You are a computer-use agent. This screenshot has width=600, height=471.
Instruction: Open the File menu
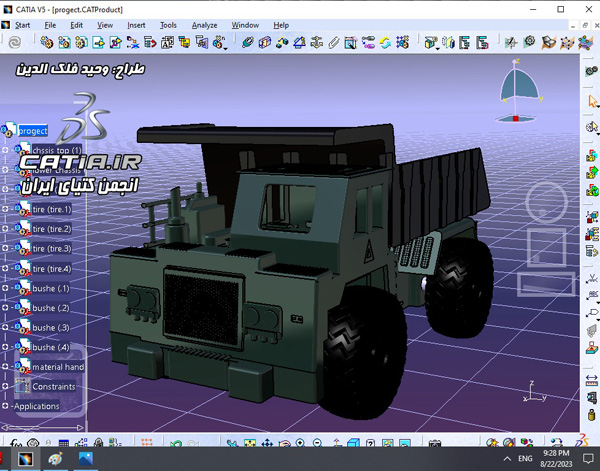pyautogui.click(x=50, y=25)
